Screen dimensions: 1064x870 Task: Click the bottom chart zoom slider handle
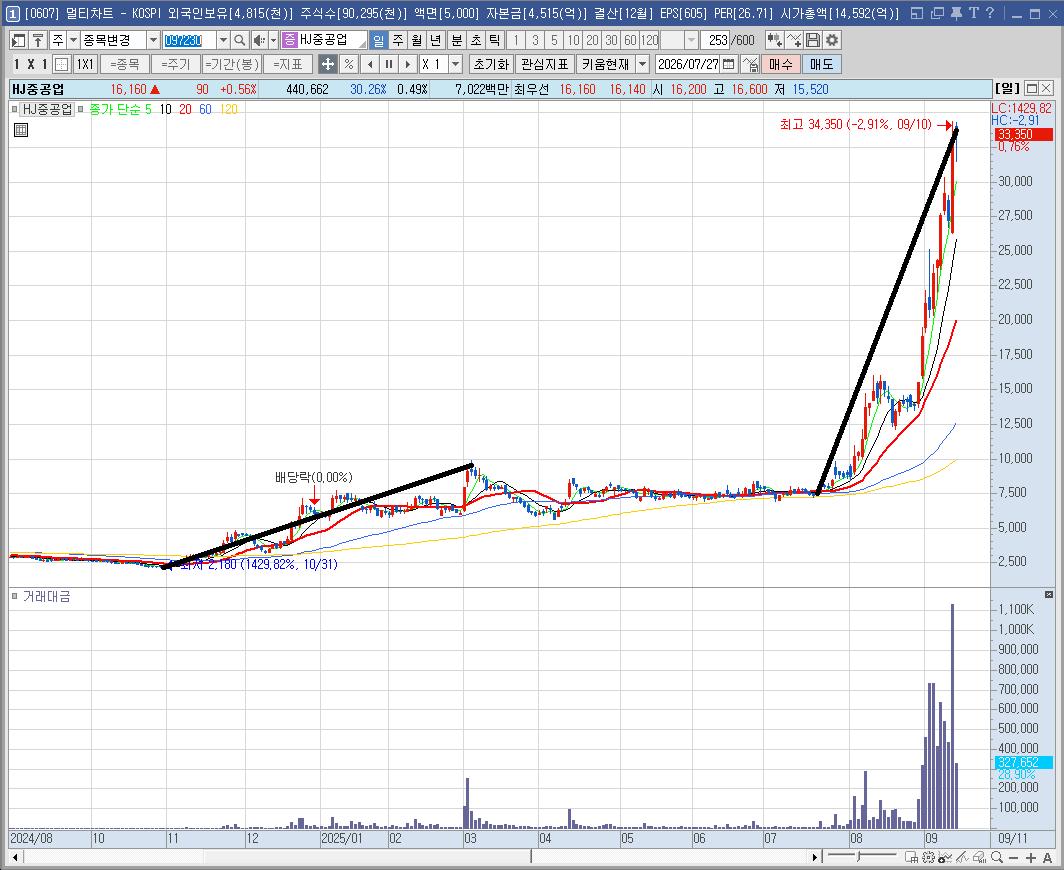click(x=860, y=857)
